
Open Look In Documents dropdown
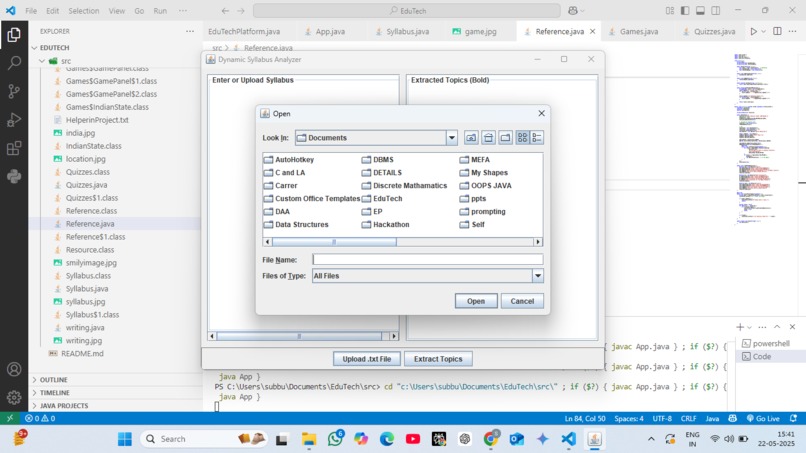pyautogui.click(x=451, y=137)
